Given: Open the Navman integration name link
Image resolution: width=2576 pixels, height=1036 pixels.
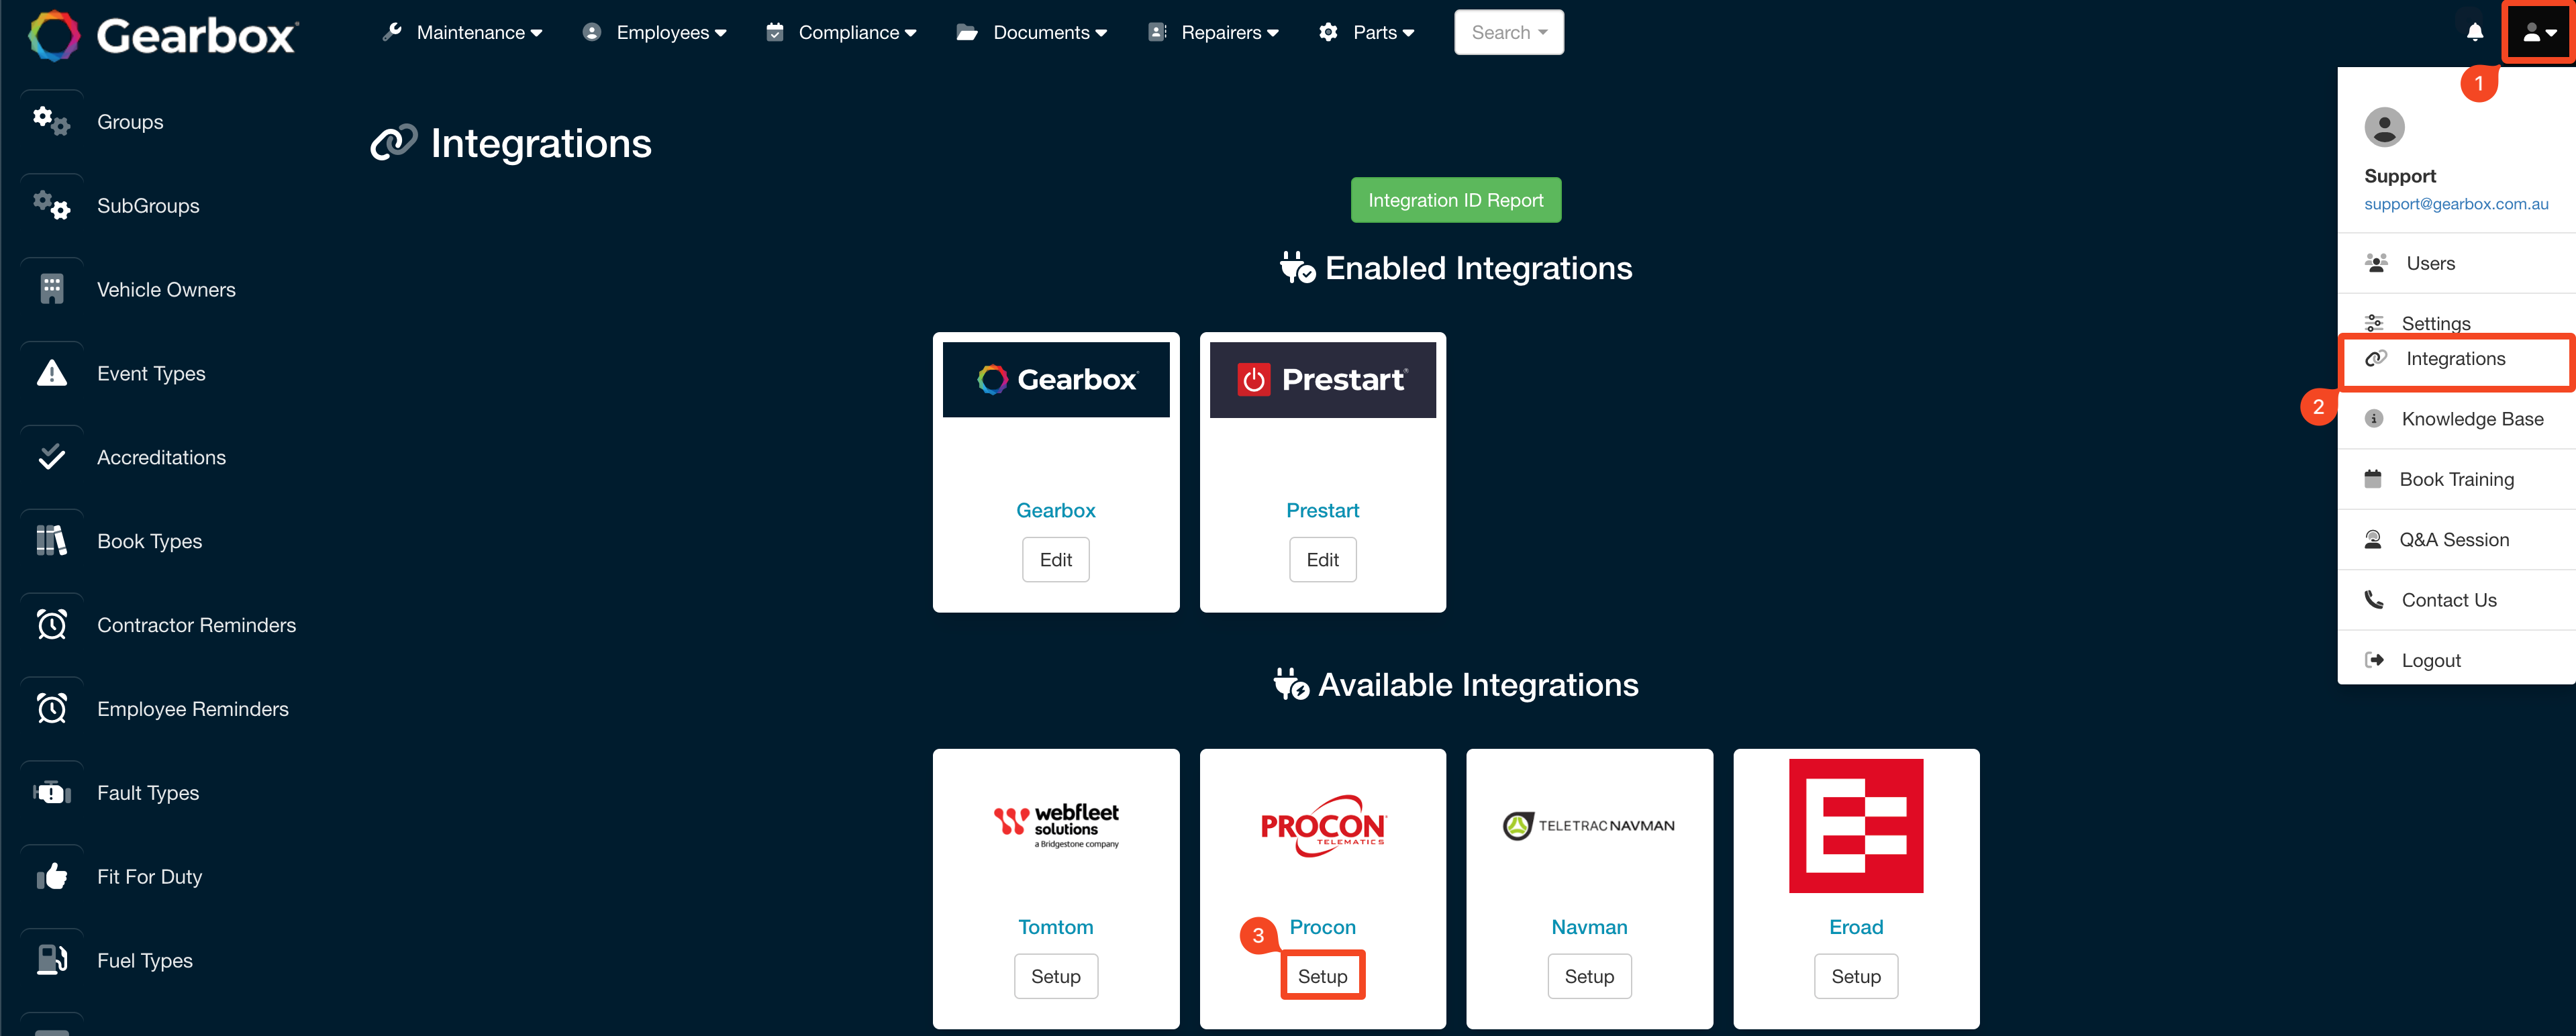Looking at the screenshot, I should tap(1589, 927).
